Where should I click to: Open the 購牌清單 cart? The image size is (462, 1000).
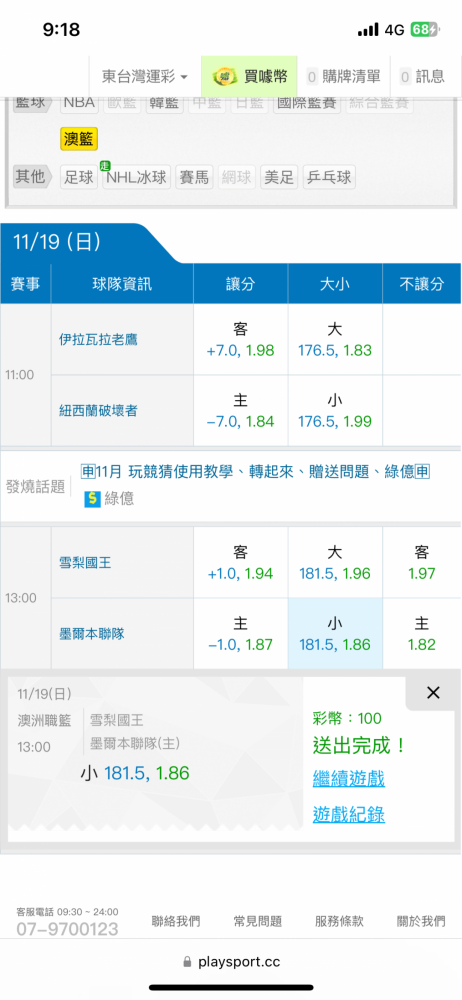coord(344,77)
